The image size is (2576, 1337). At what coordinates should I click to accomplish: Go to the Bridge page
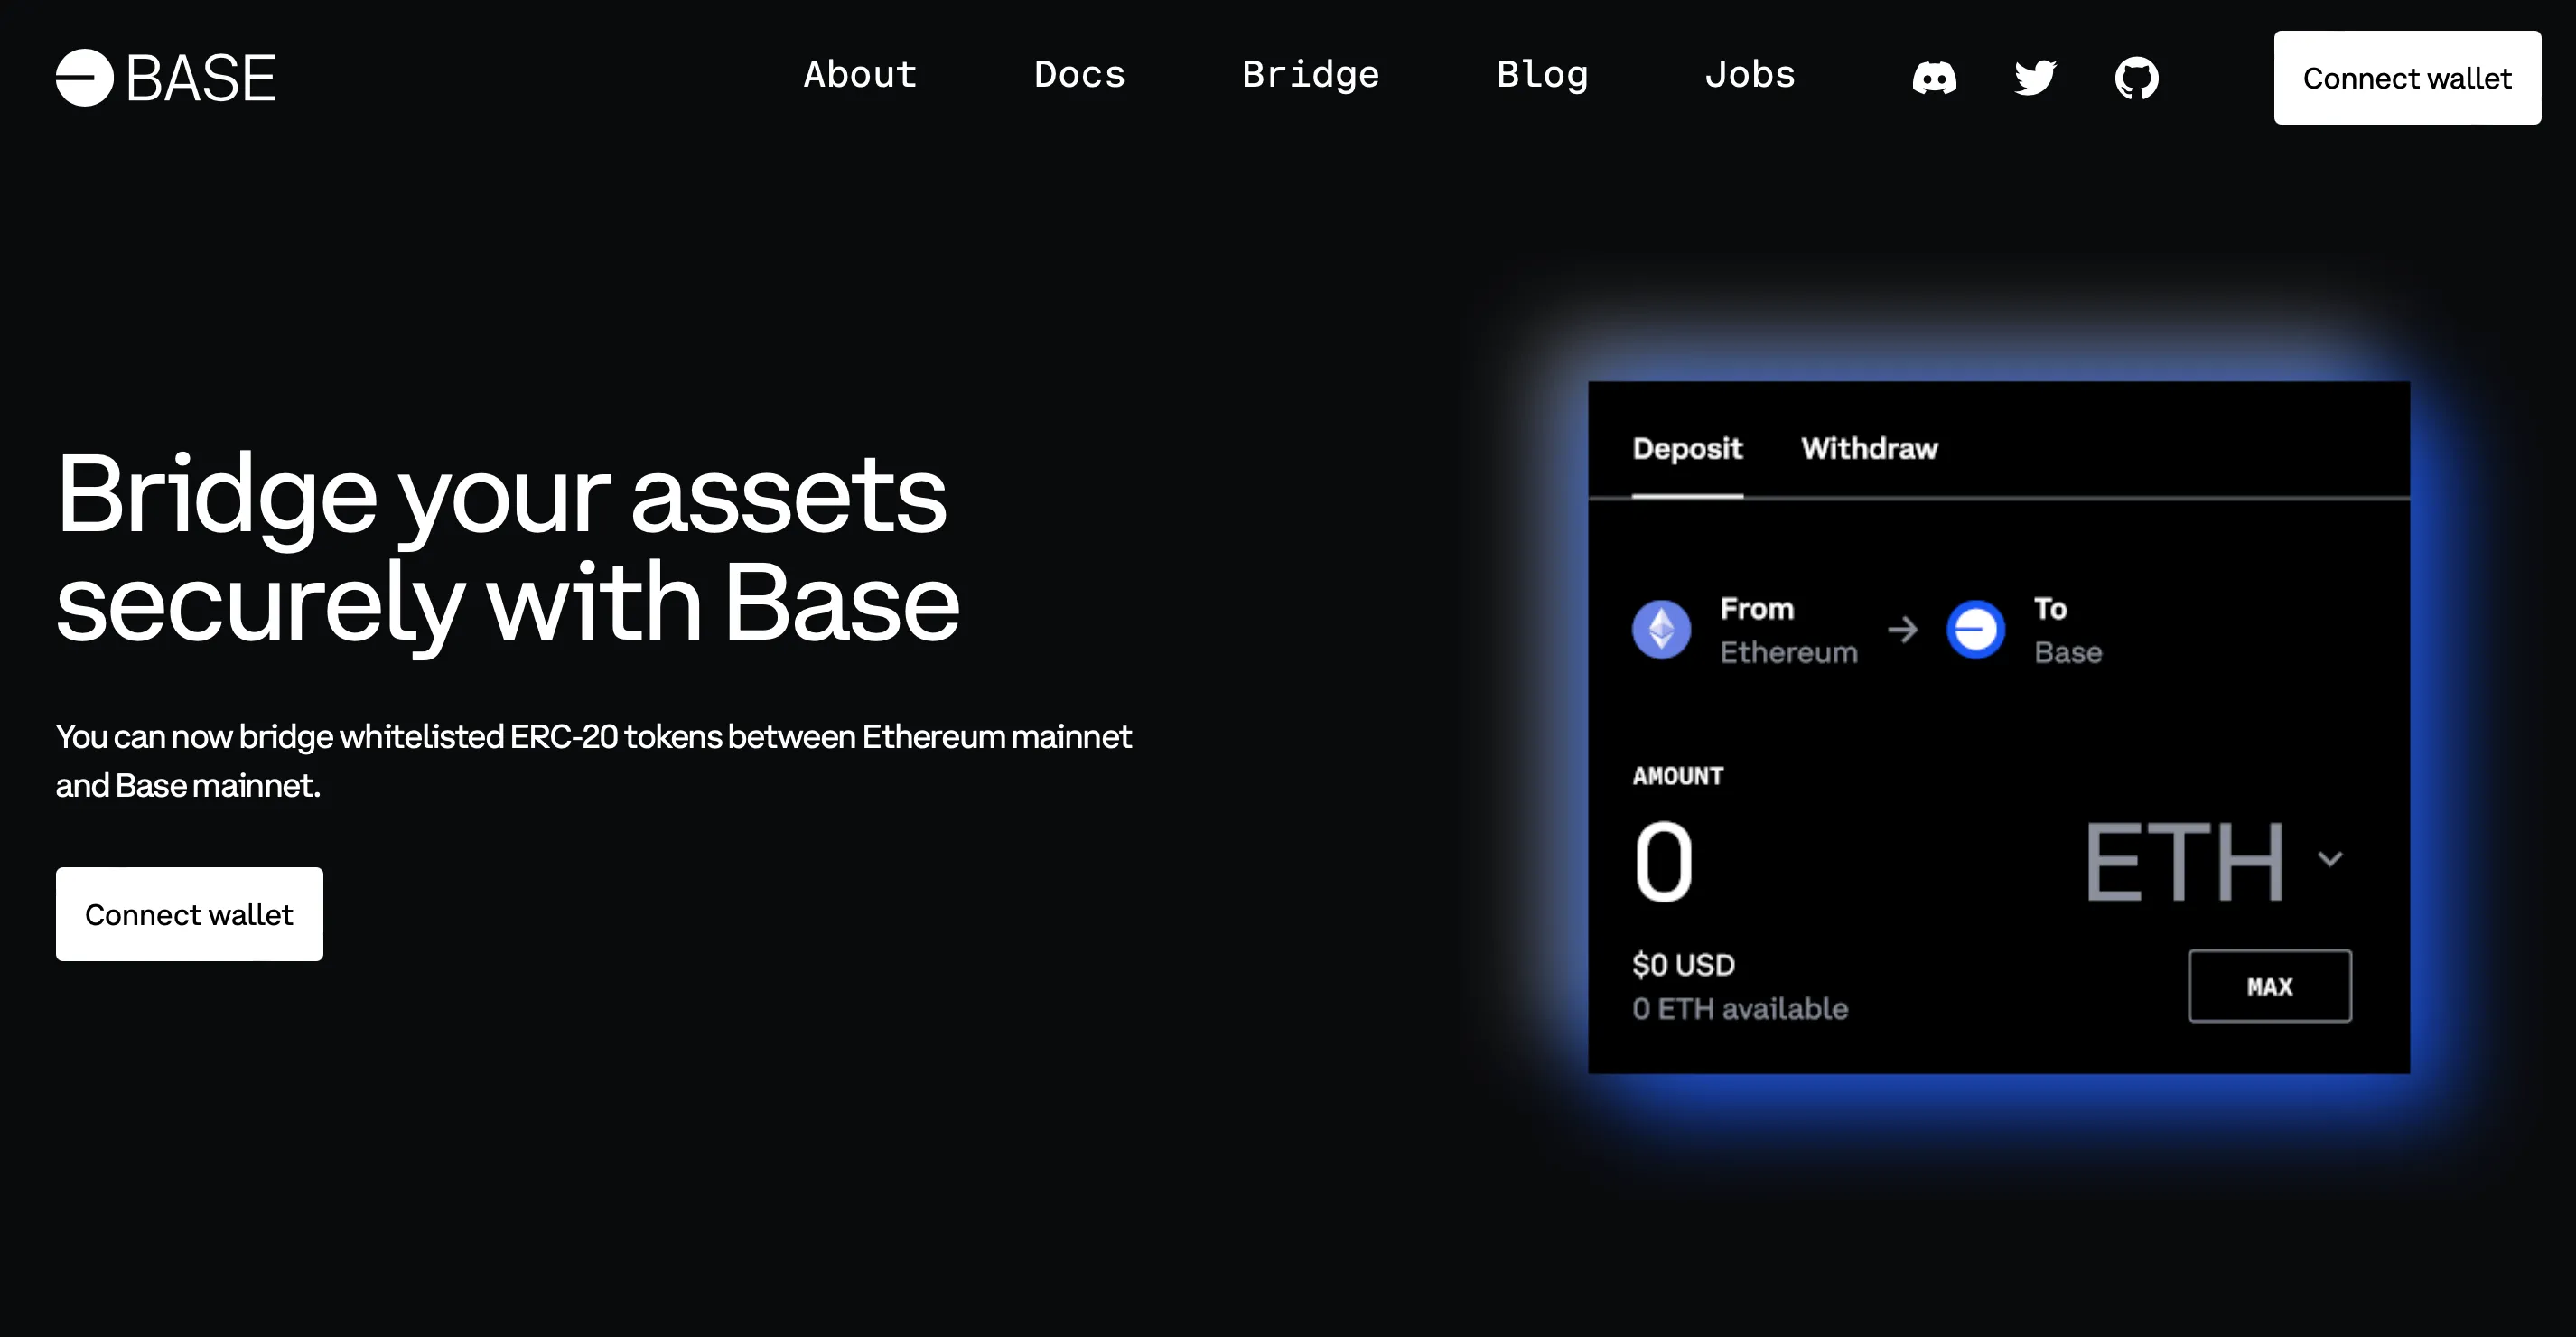coord(1310,75)
